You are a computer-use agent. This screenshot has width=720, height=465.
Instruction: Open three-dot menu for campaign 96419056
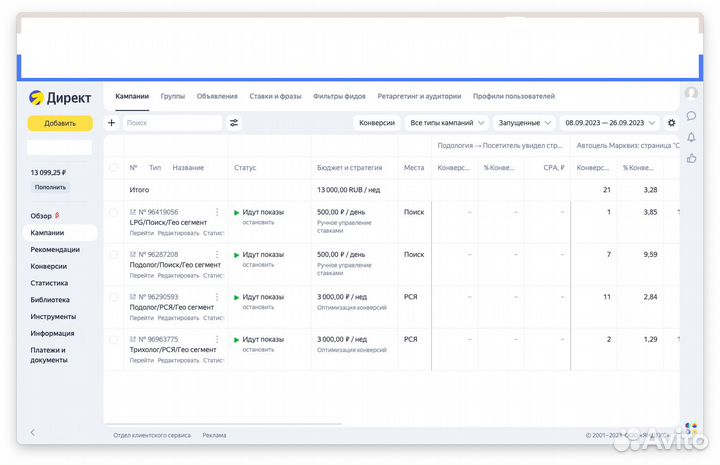[x=217, y=212]
